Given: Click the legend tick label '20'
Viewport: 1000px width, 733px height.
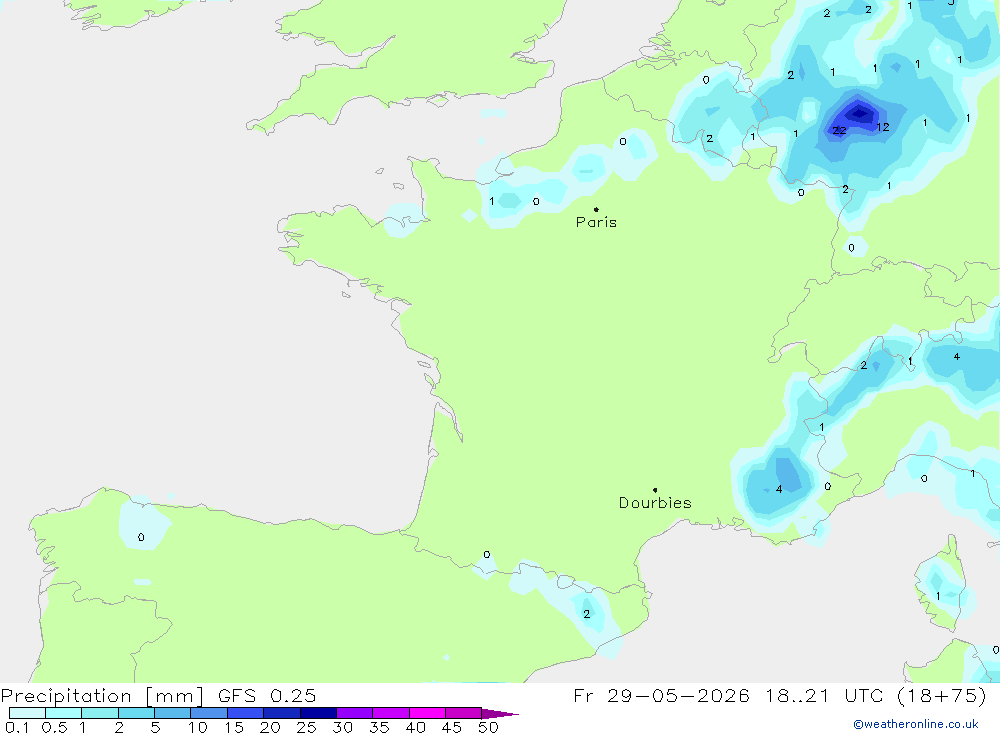Looking at the screenshot, I should pos(270,727).
